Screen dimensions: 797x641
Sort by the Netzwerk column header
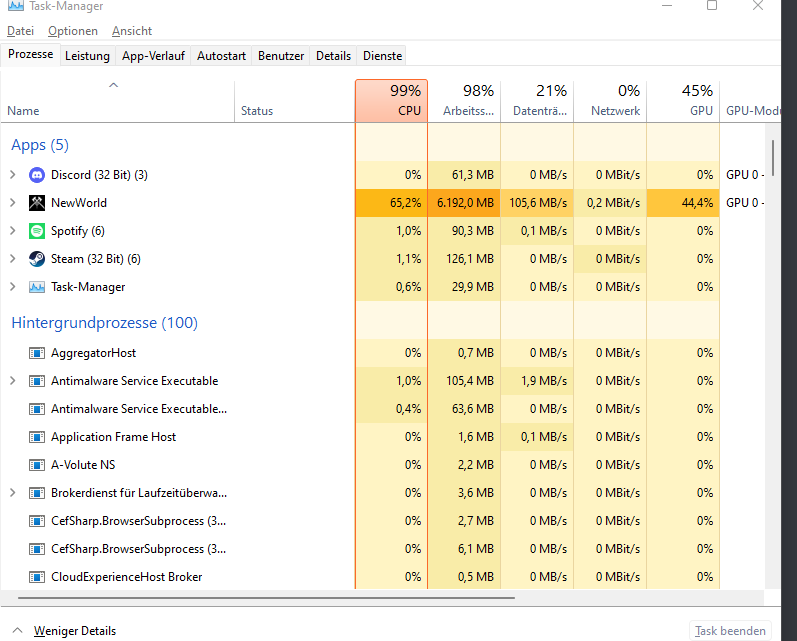coord(610,101)
